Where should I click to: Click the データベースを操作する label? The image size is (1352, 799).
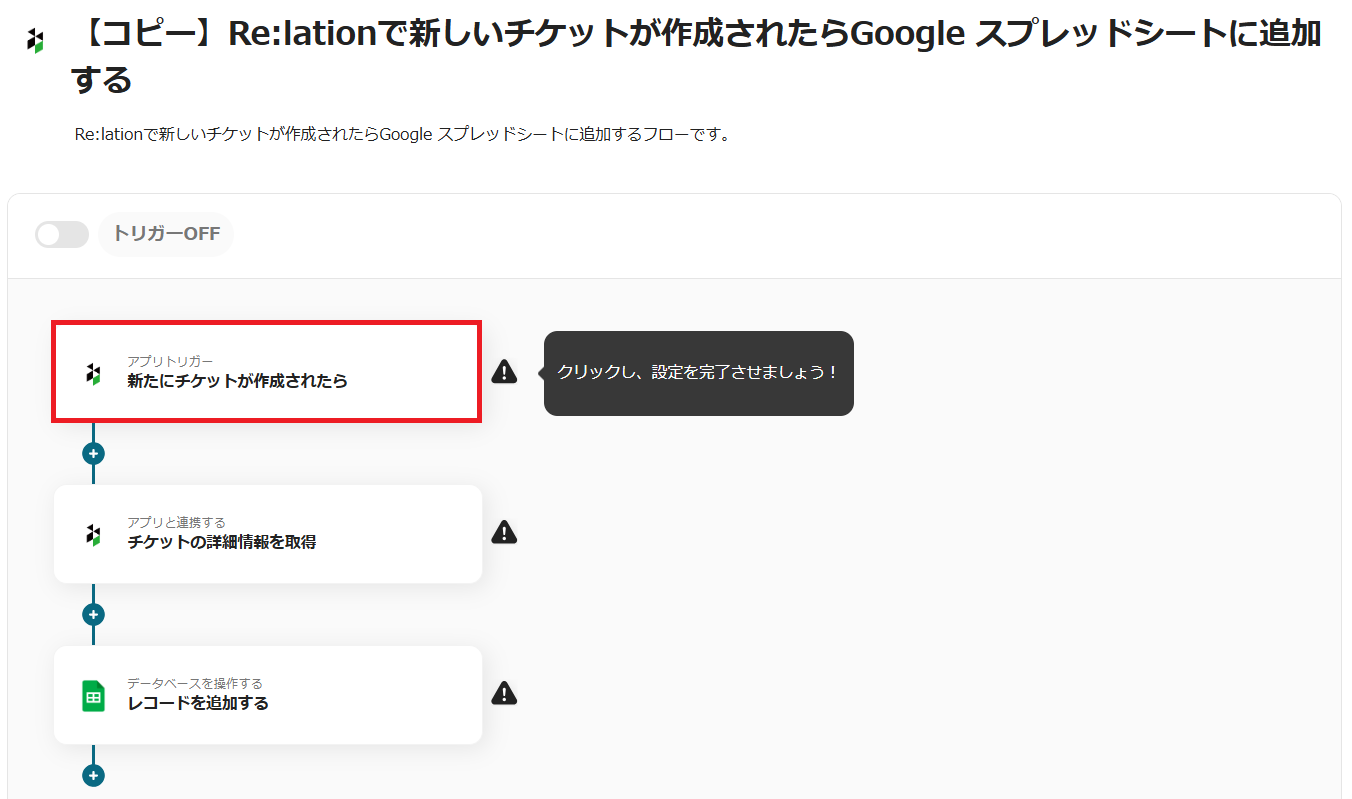coord(194,683)
